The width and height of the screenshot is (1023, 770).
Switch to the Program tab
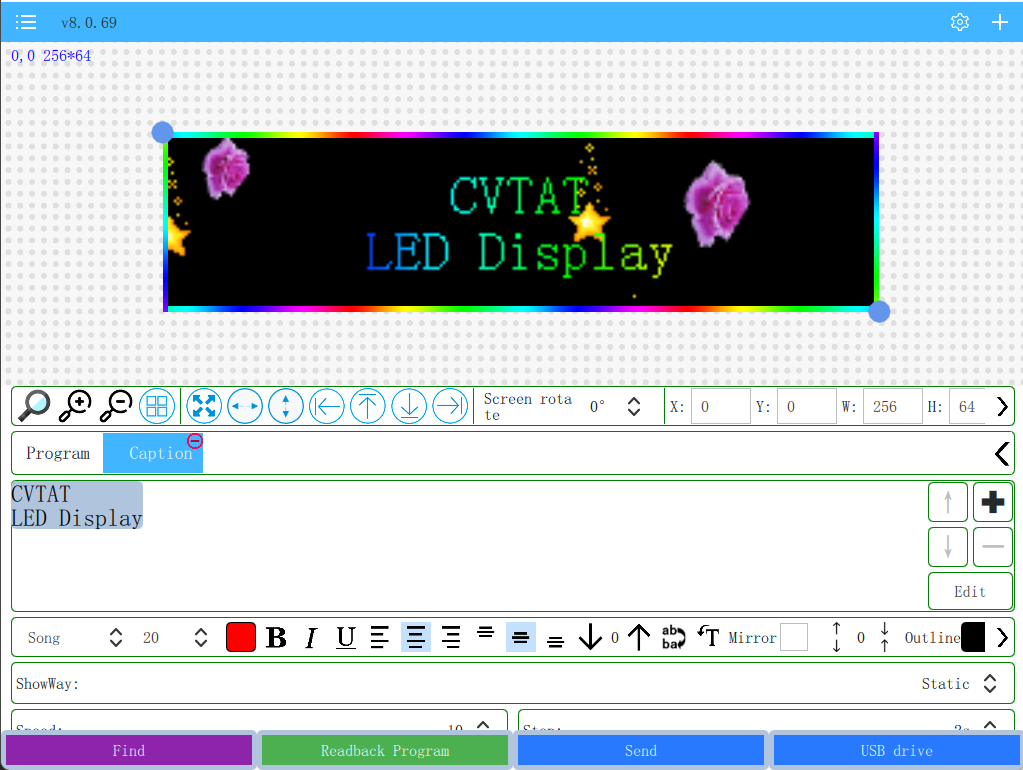pos(57,453)
